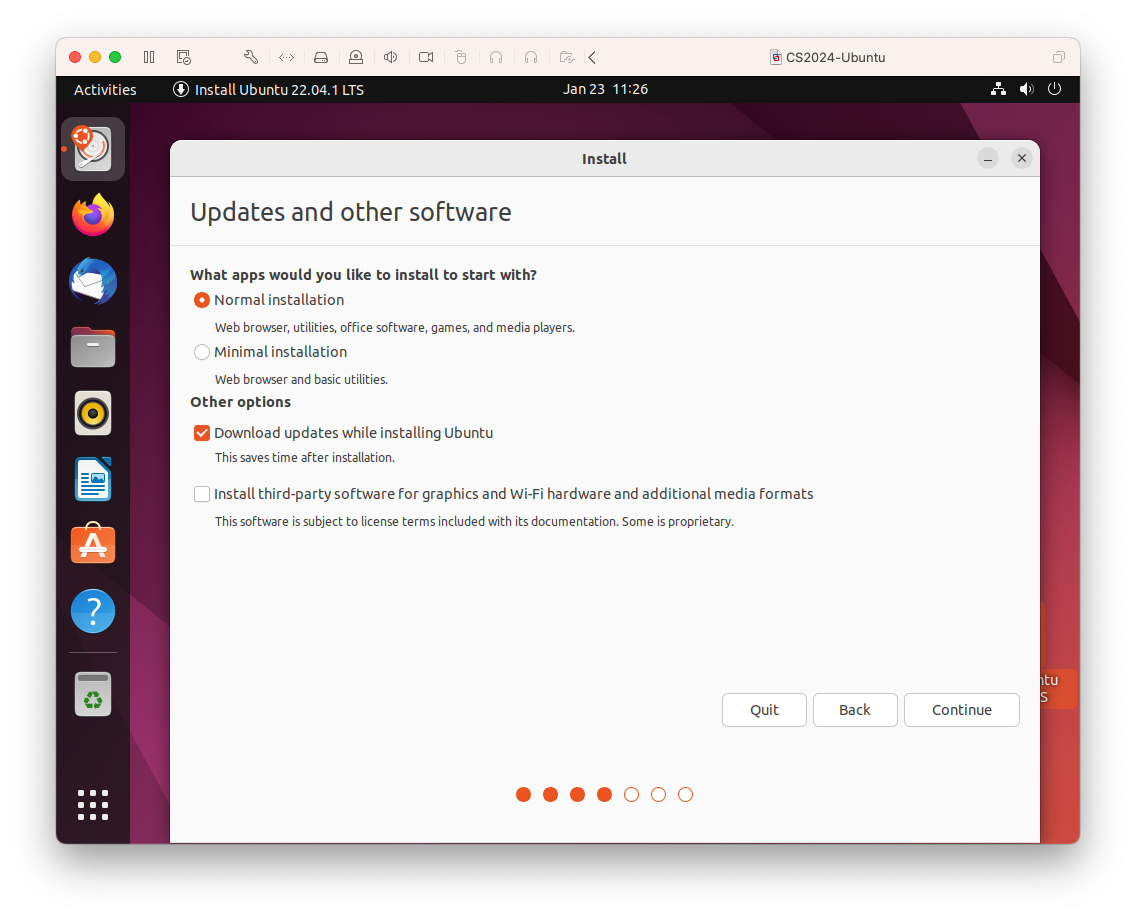Open the Trash in the dock
The image size is (1136, 918).
click(93, 693)
